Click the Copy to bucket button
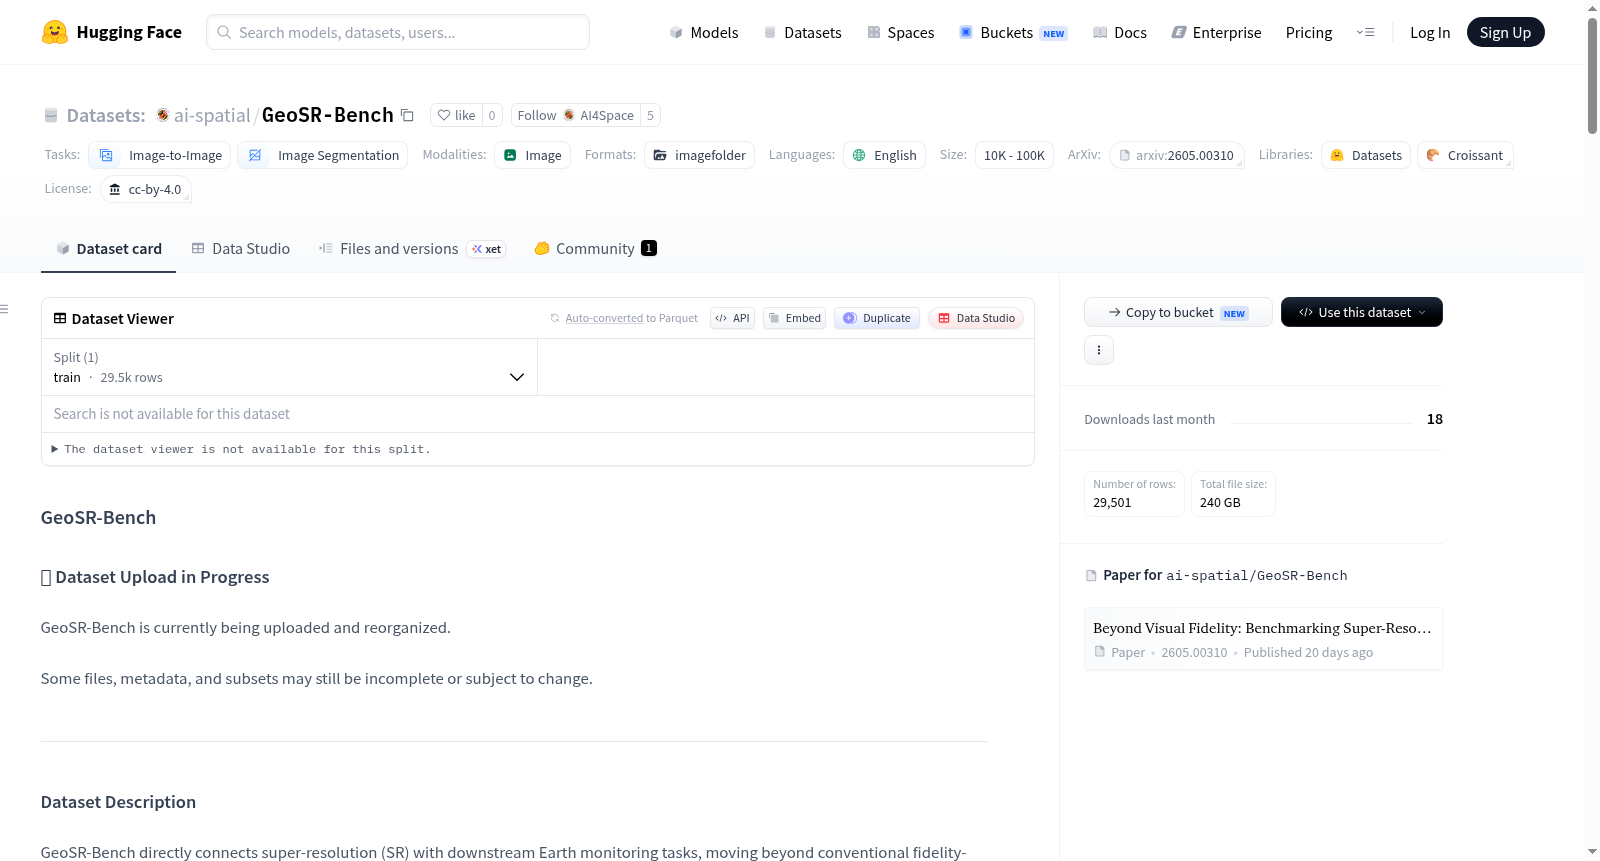 [x=1178, y=312]
